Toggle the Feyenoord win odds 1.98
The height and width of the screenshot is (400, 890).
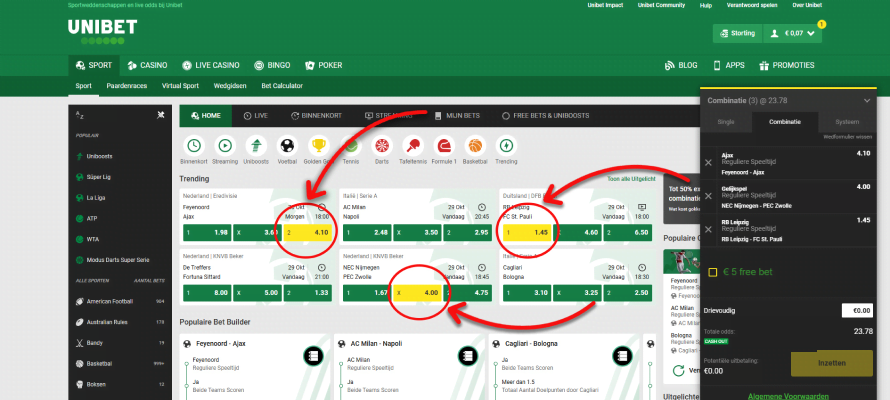point(207,232)
